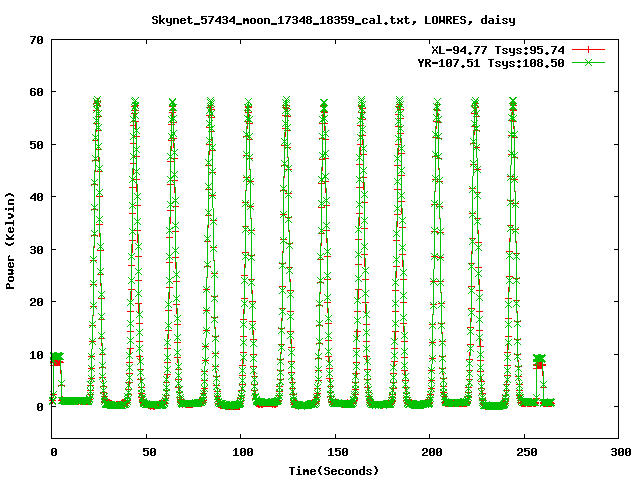Click the 250 tick label on x-axis
This screenshot has width=640, height=480.
[x=524, y=452]
